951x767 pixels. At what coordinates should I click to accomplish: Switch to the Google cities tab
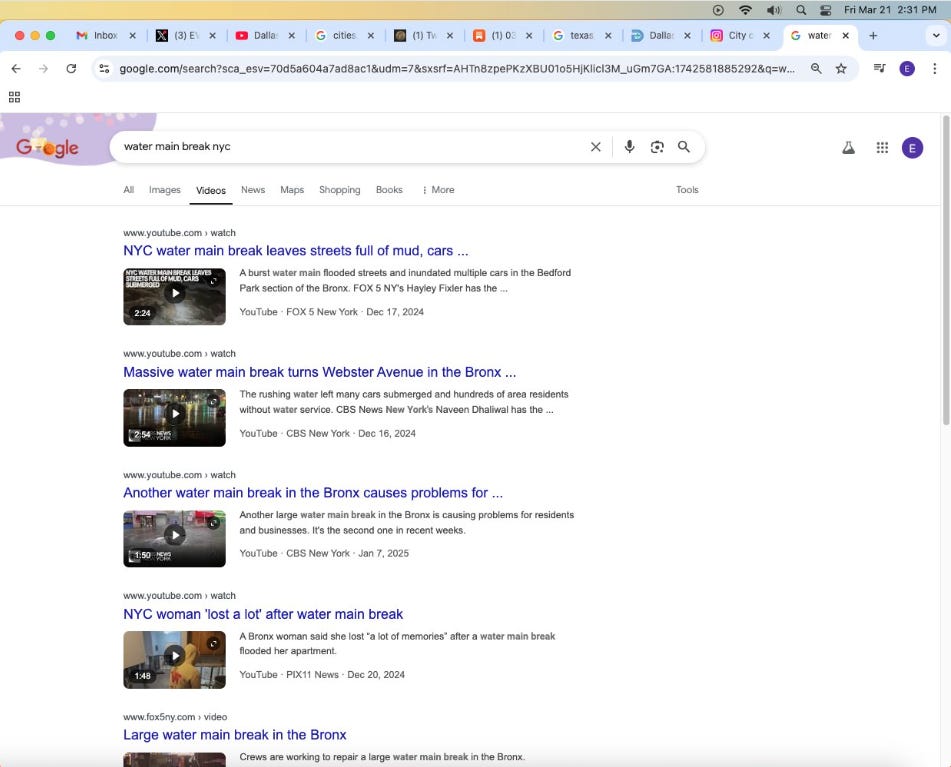(x=344, y=36)
